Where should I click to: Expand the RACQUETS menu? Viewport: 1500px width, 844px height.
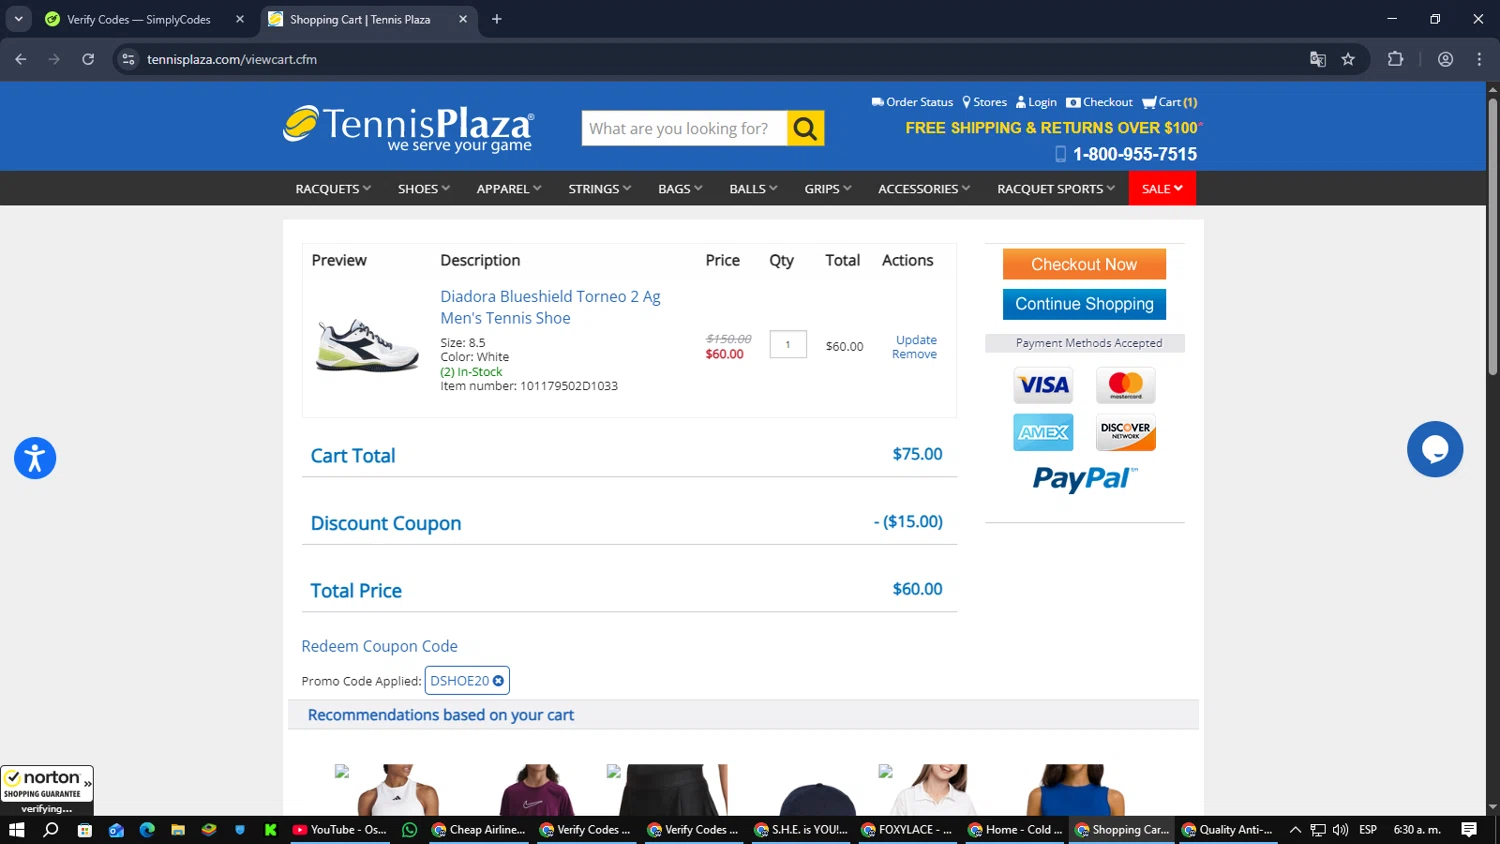coord(333,189)
